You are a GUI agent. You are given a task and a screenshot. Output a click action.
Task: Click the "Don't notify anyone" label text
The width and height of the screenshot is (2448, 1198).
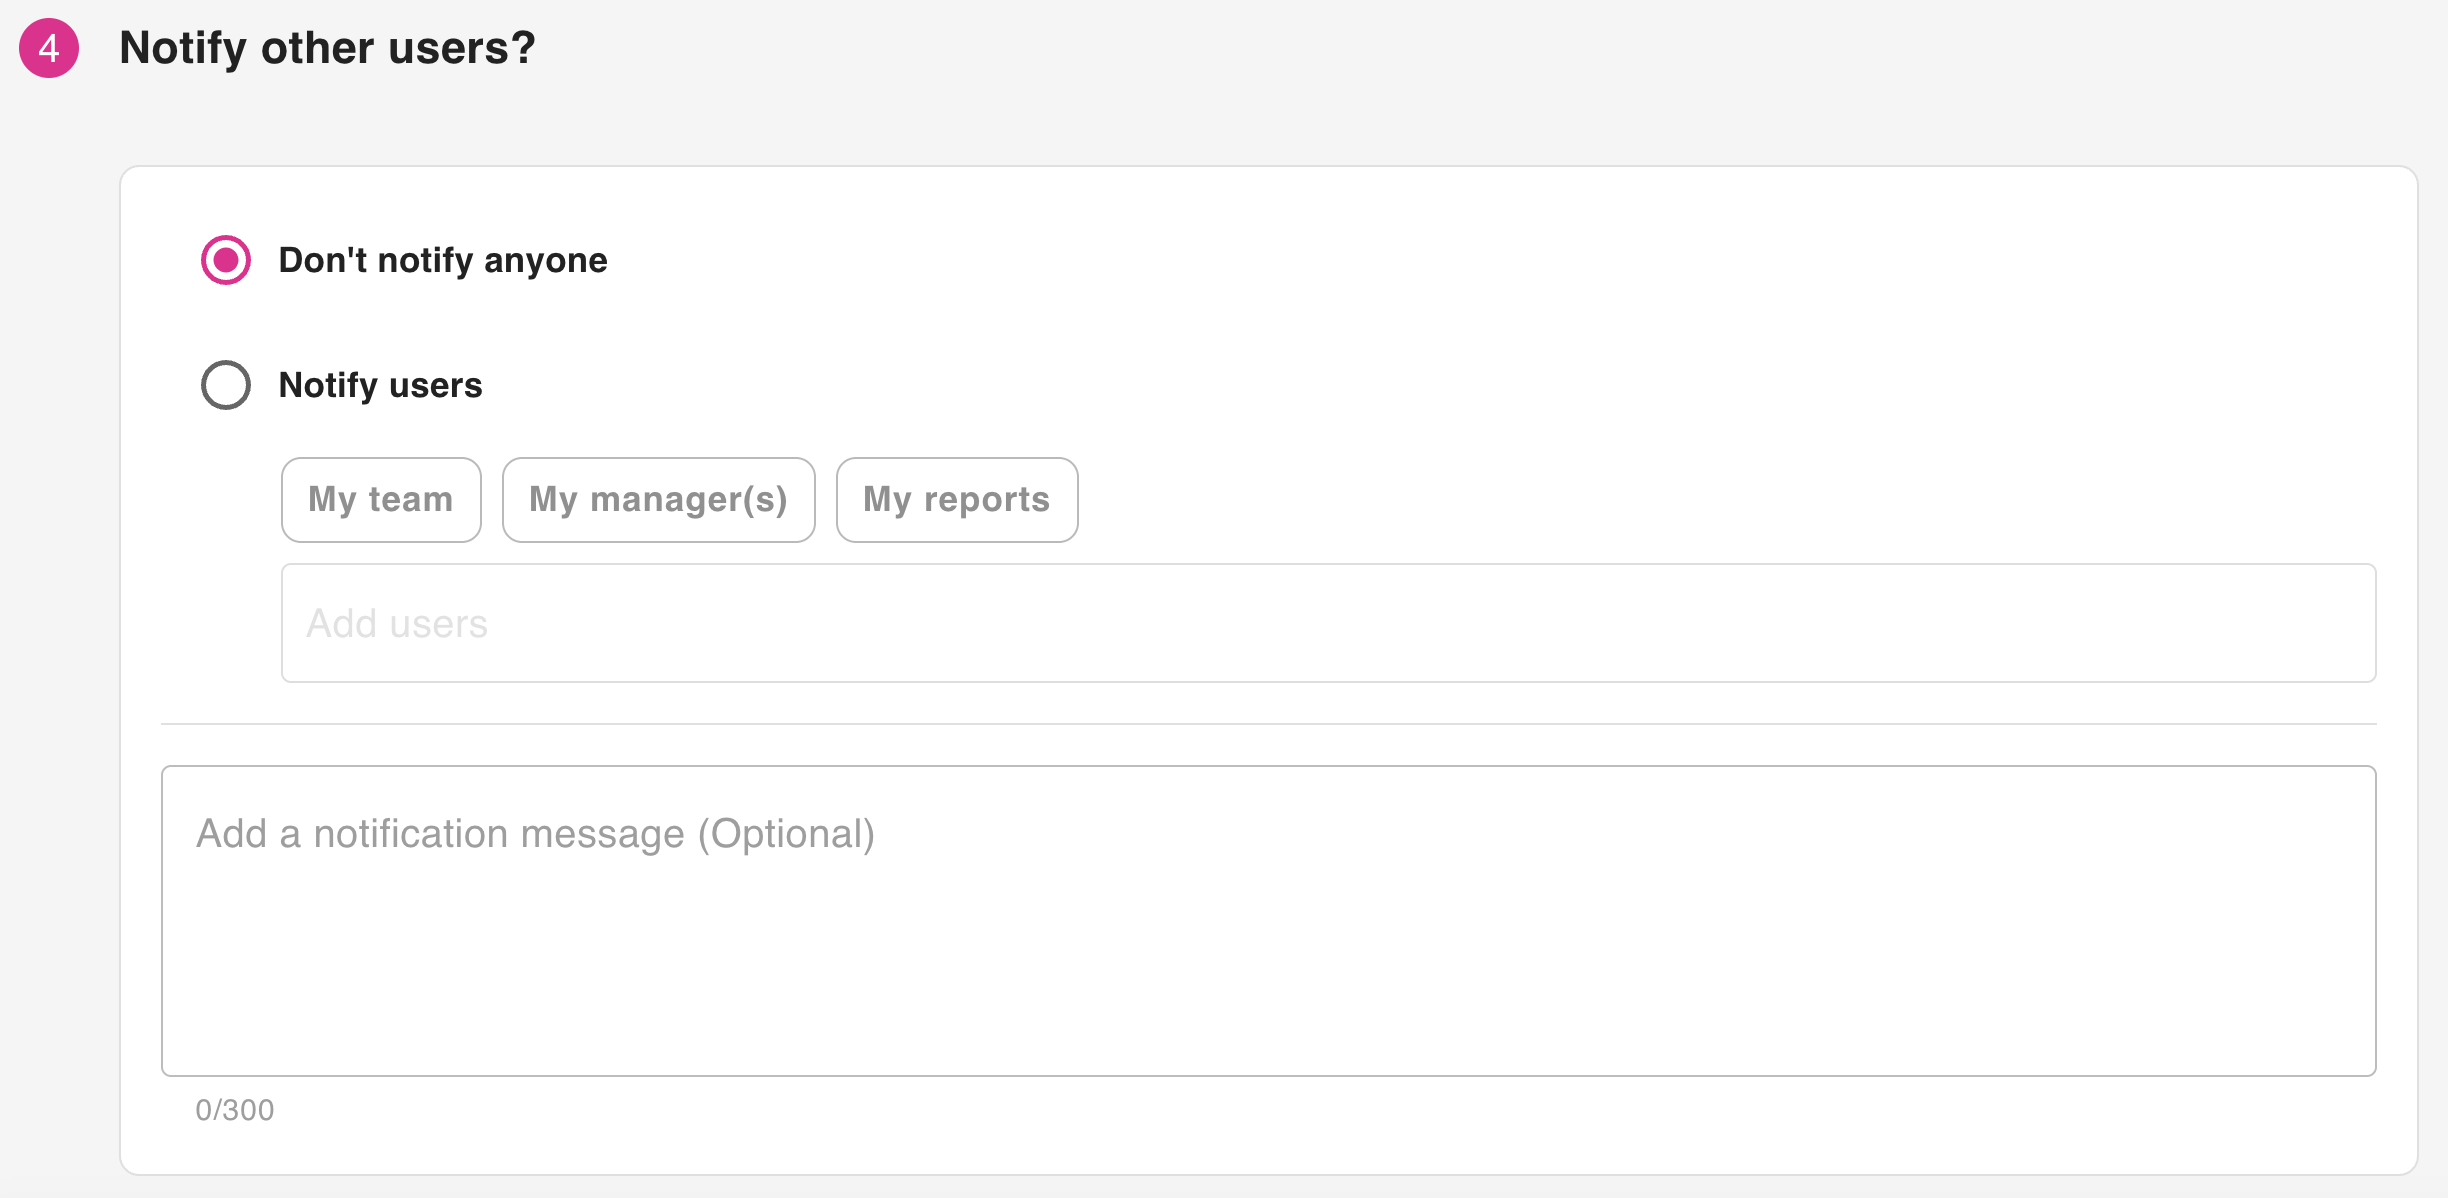[443, 260]
